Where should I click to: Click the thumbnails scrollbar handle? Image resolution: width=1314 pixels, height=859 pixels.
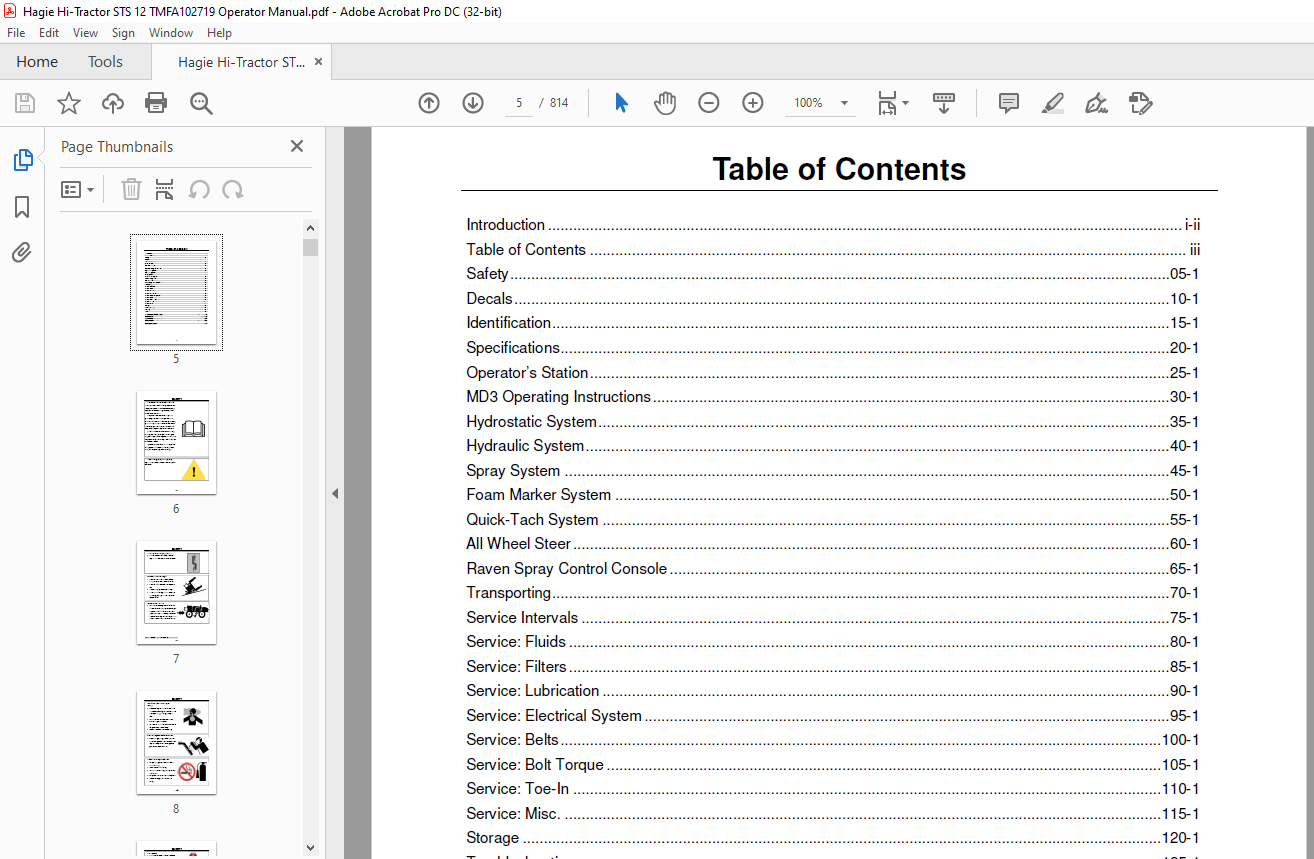coord(310,247)
